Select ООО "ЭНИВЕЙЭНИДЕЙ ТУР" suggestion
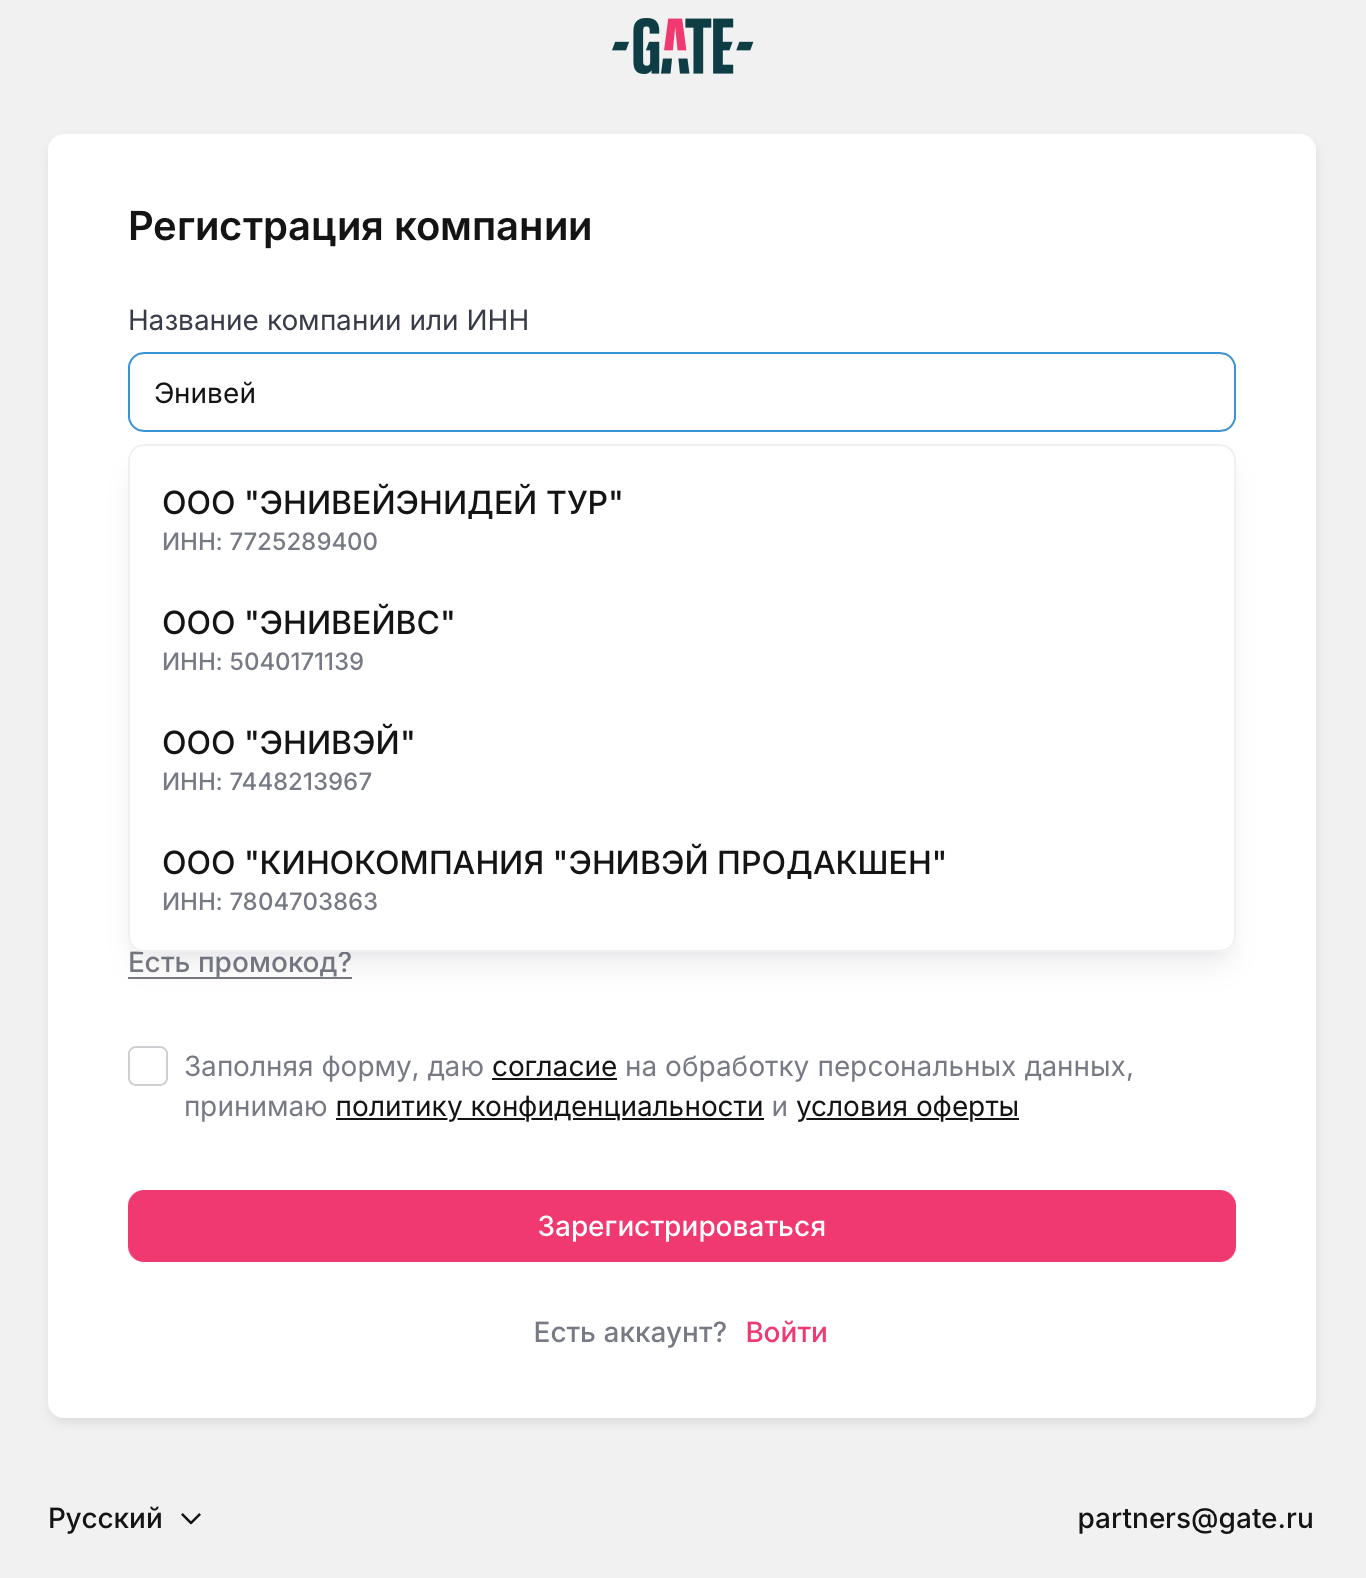 click(x=392, y=503)
